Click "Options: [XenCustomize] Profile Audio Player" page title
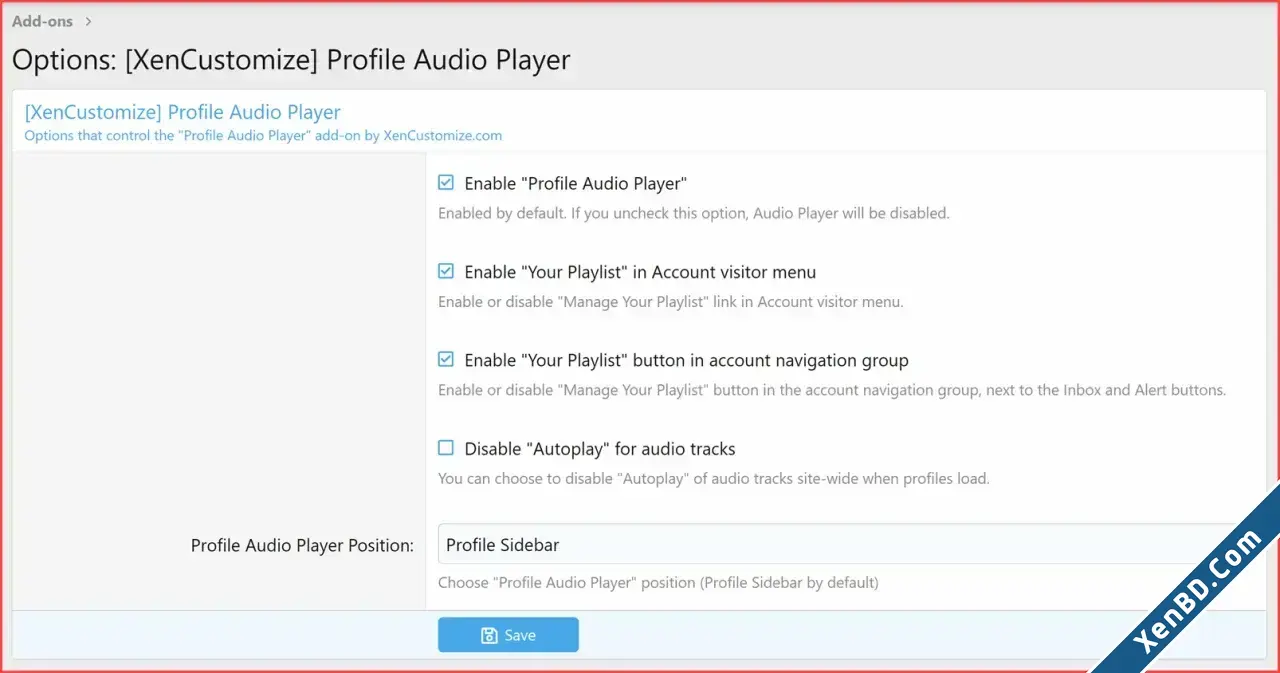Viewport: 1280px width, 673px height. [291, 60]
